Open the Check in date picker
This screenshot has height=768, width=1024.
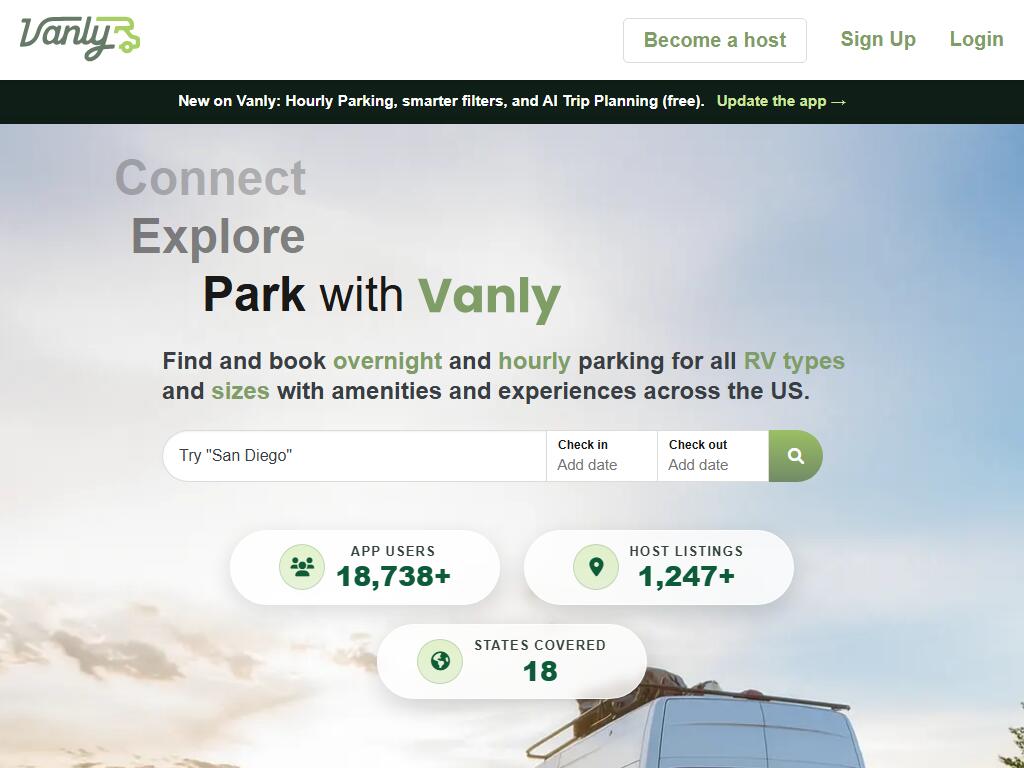tap(601, 456)
